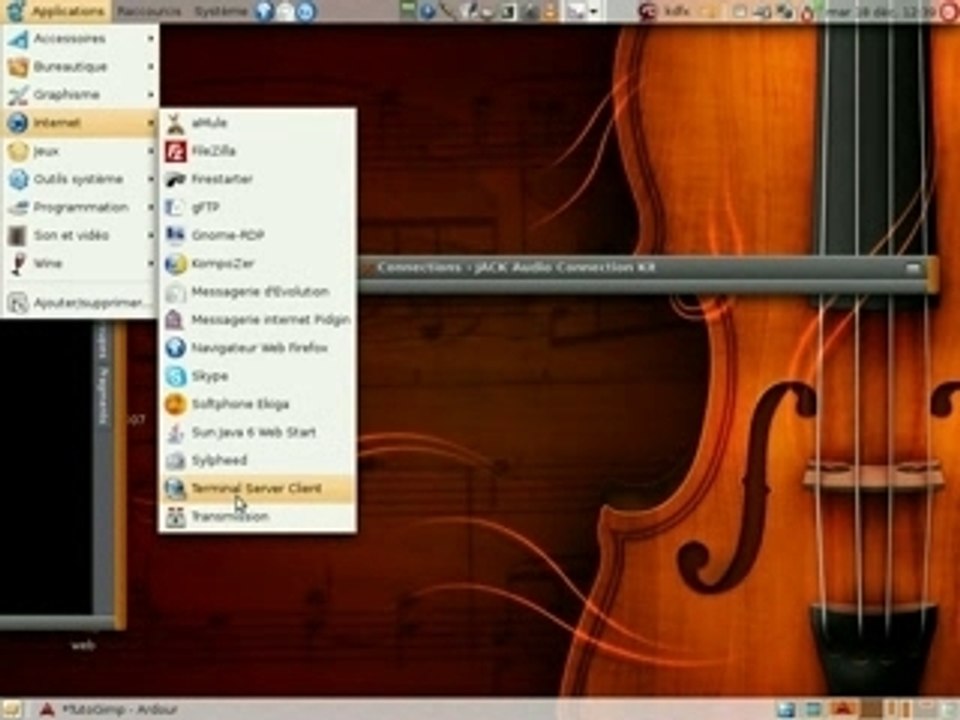The width and height of the screenshot is (960, 720).
Task: Open Firestarter firewall tool
Action: [258, 179]
